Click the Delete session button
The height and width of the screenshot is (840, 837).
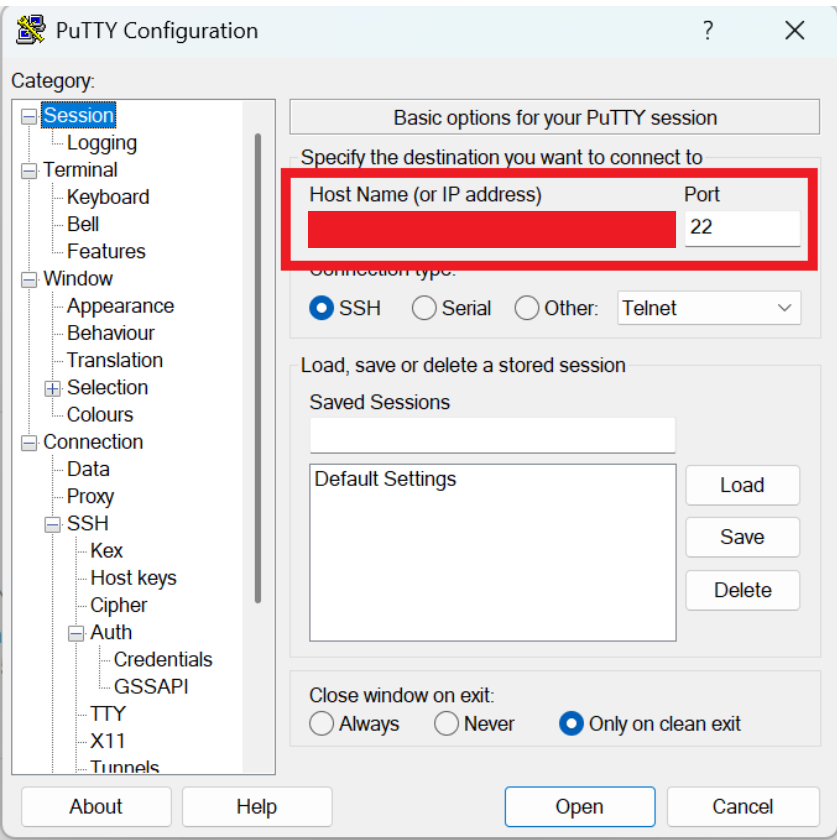click(x=743, y=590)
